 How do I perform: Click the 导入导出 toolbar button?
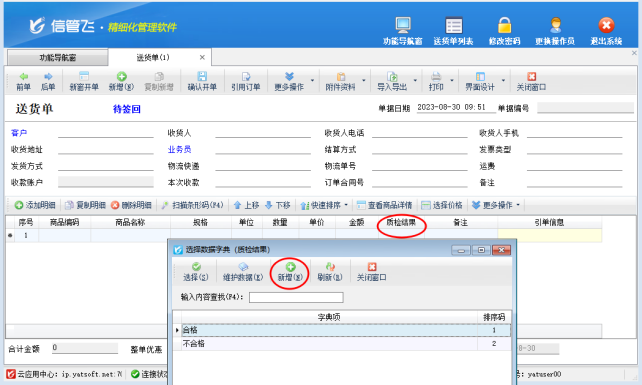coord(392,81)
